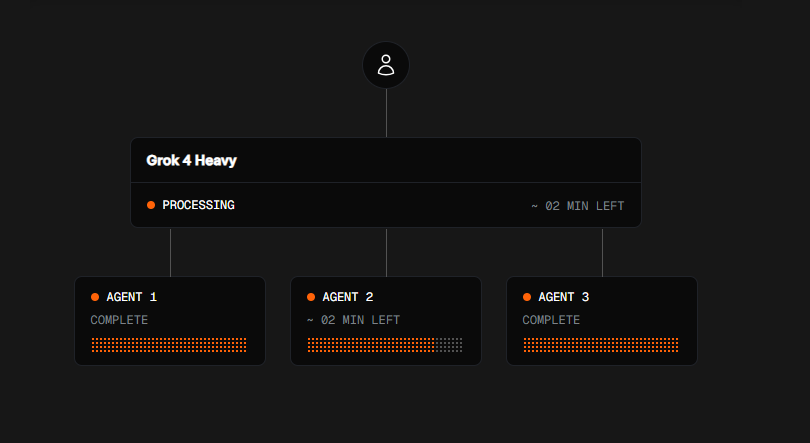Click the COMPLETE status under AGENT 3
810x443 pixels.
pos(551,320)
